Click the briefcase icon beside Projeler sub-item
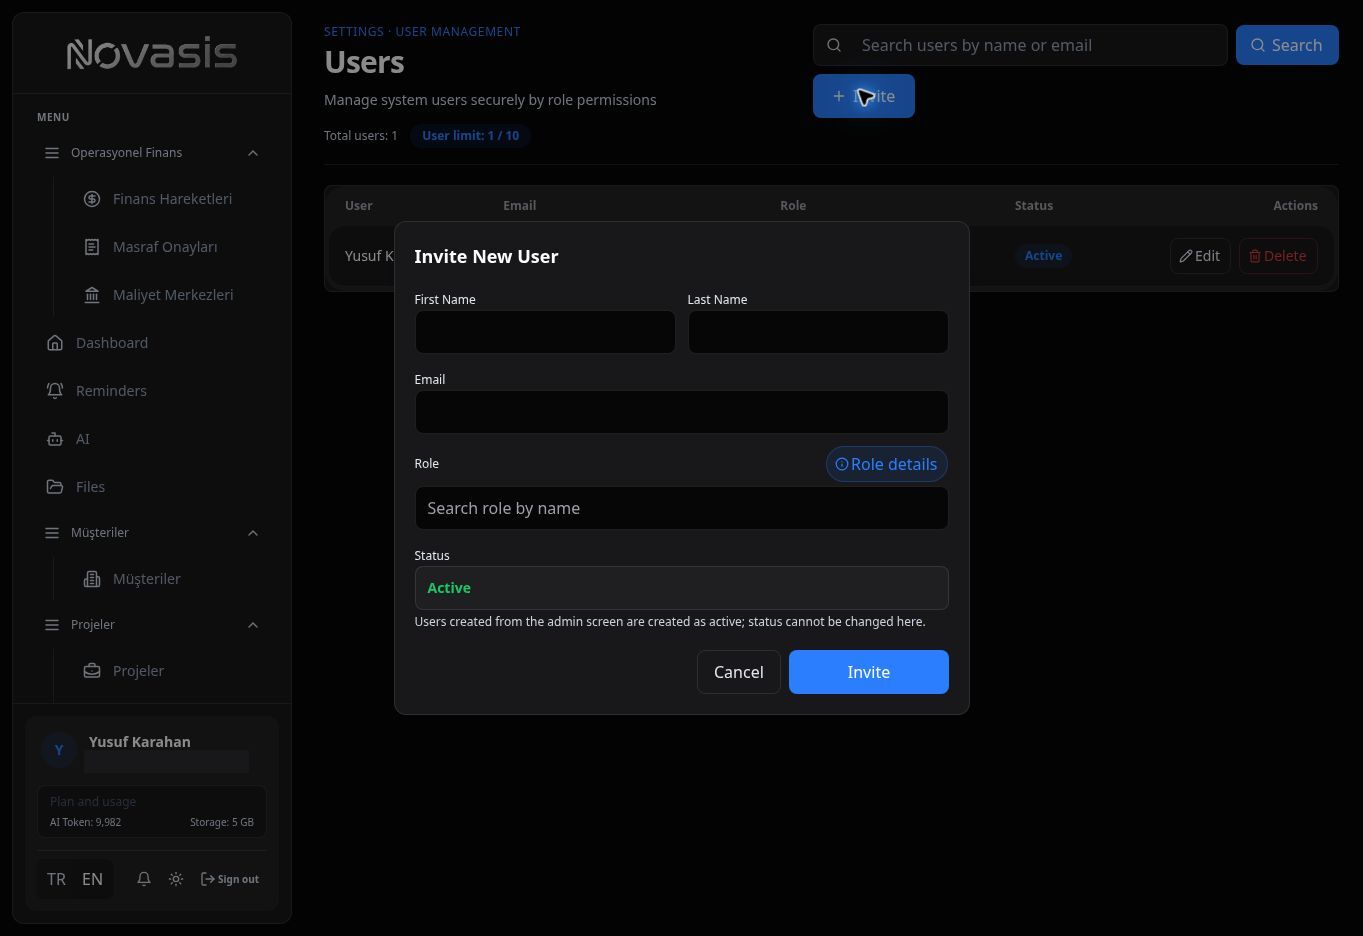Screen dimensions: 1363x936 pyautogui.click(x=92, y=671)
